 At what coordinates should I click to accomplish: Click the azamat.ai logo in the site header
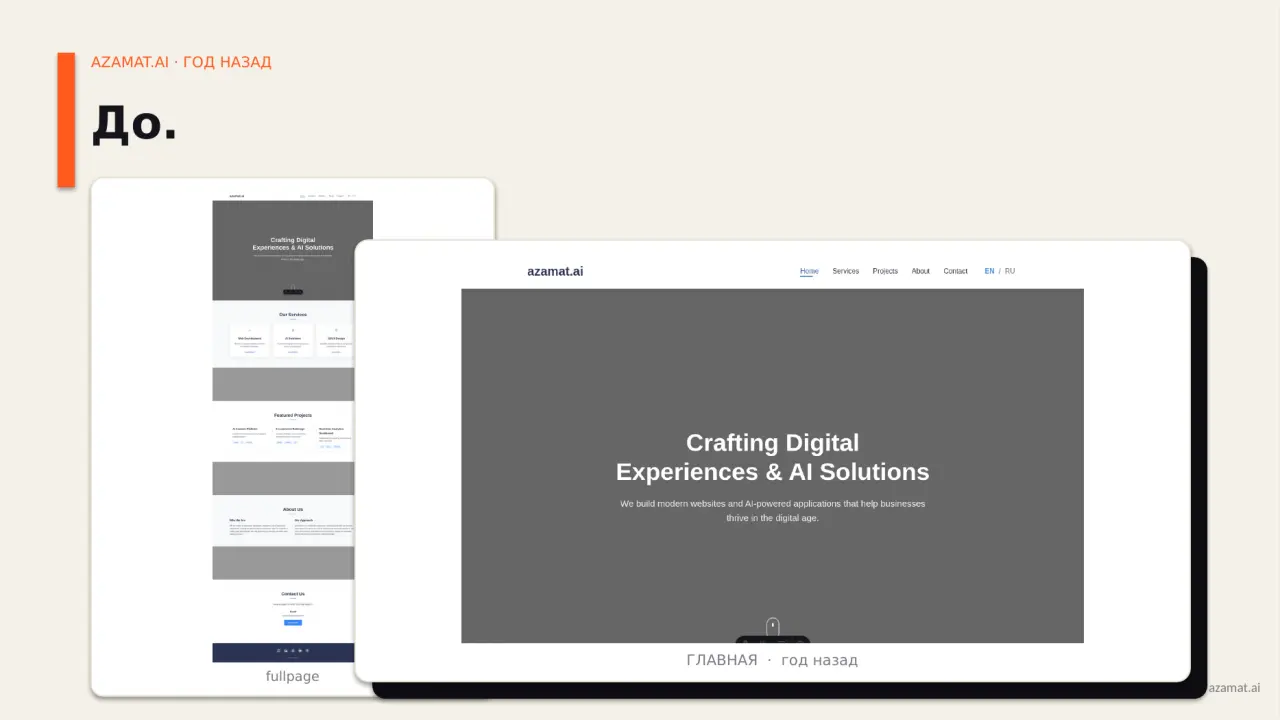555,271
